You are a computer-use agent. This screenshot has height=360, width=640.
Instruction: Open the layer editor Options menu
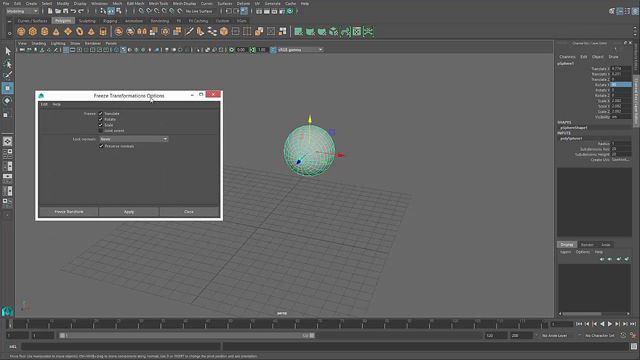click(583, 252)
